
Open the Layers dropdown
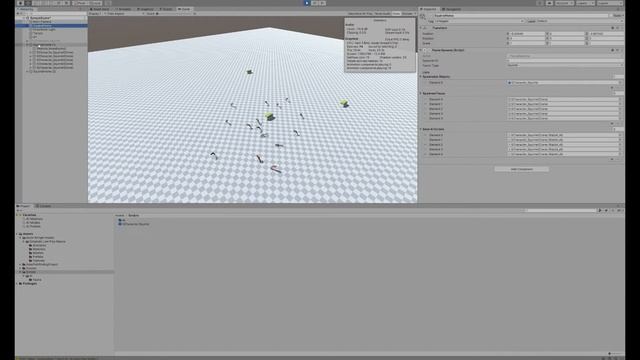[x=585, y=3]
